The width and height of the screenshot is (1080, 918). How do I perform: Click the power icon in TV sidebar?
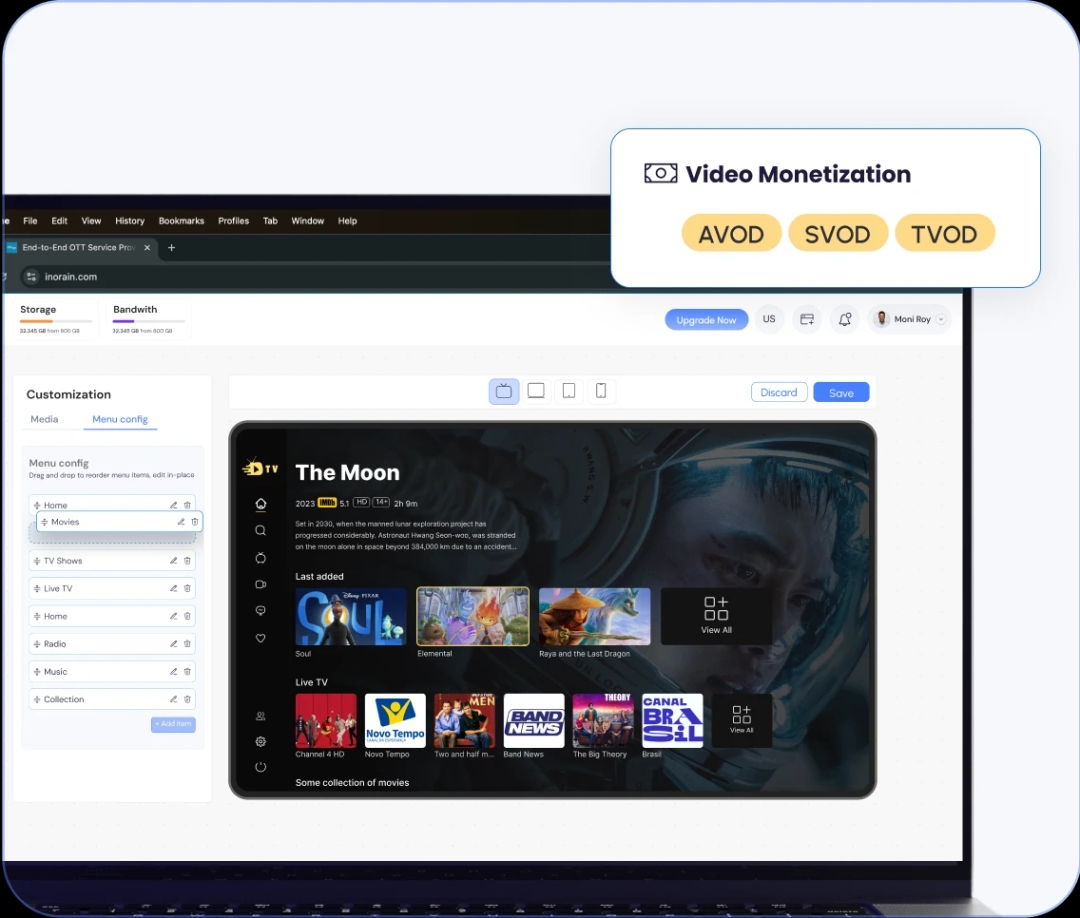tap(261, 767)
